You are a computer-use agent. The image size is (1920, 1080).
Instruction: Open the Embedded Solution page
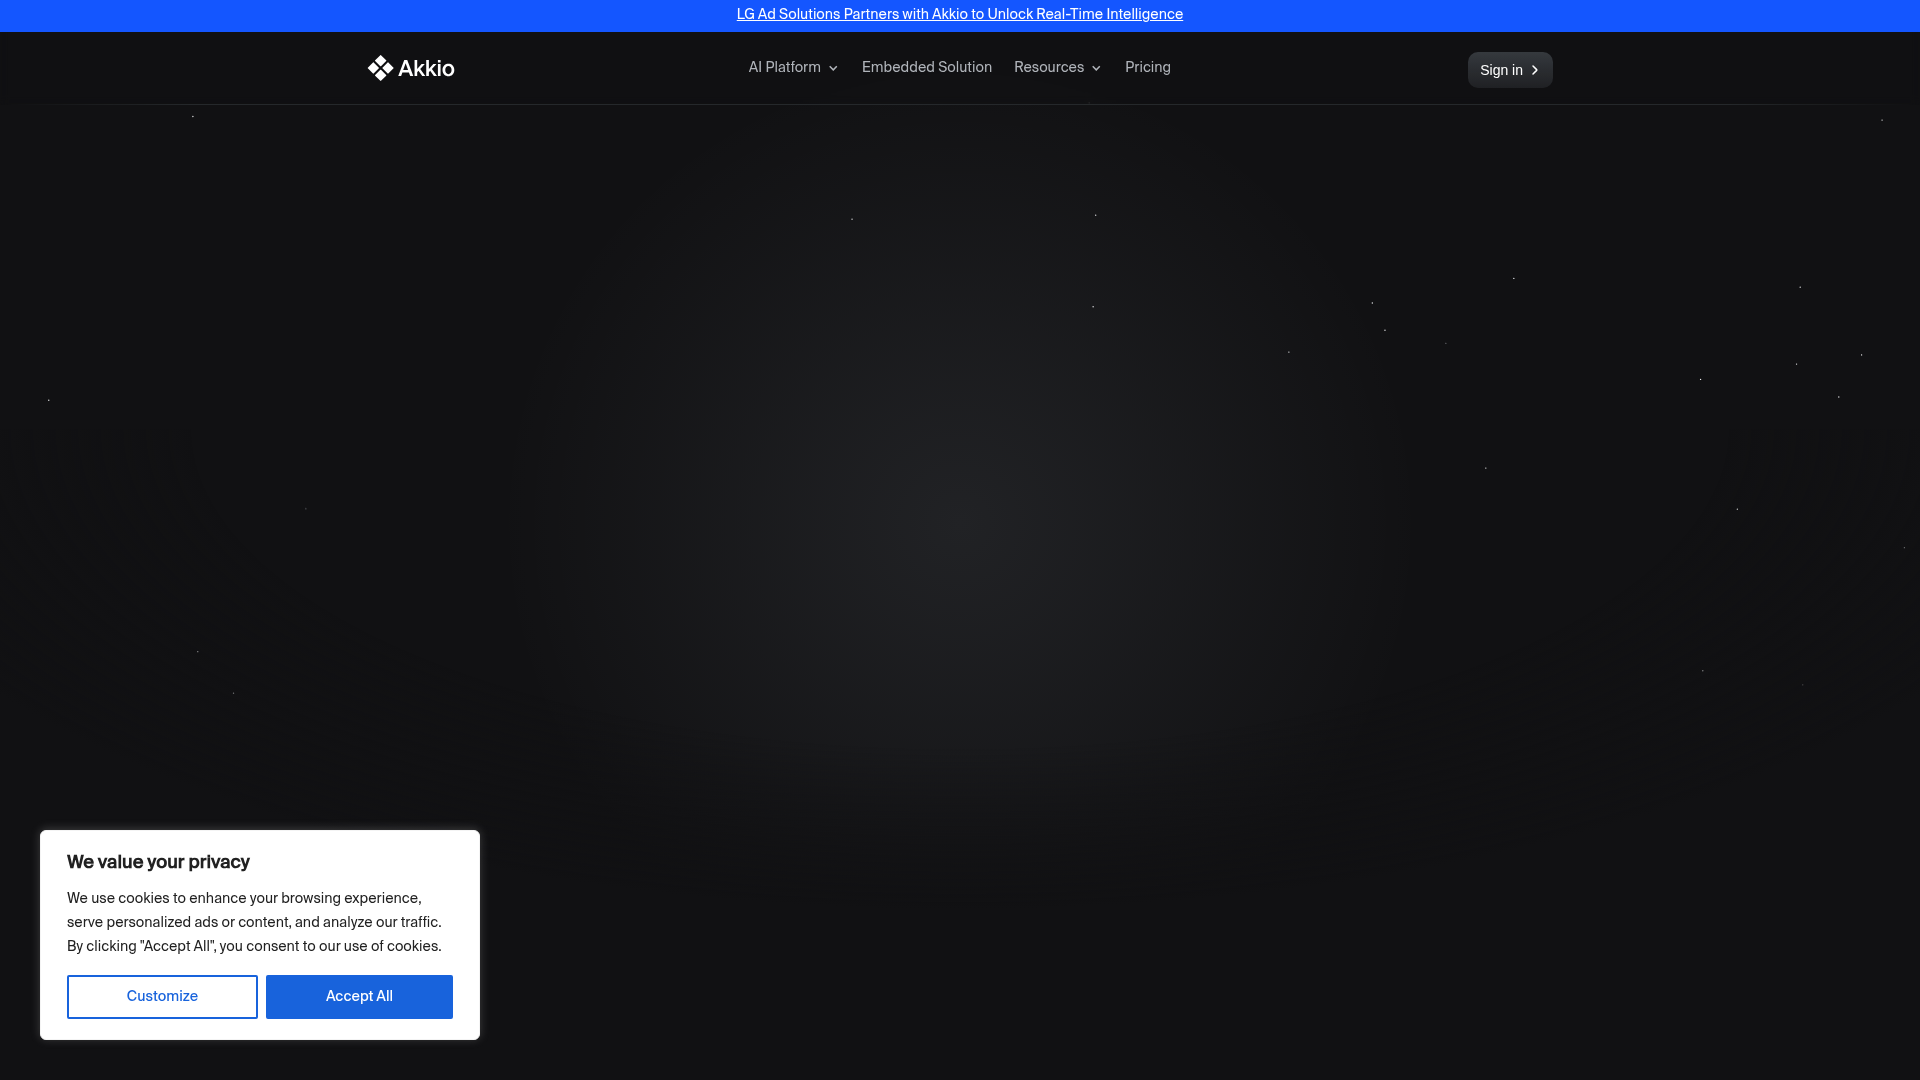pos(926,67)
